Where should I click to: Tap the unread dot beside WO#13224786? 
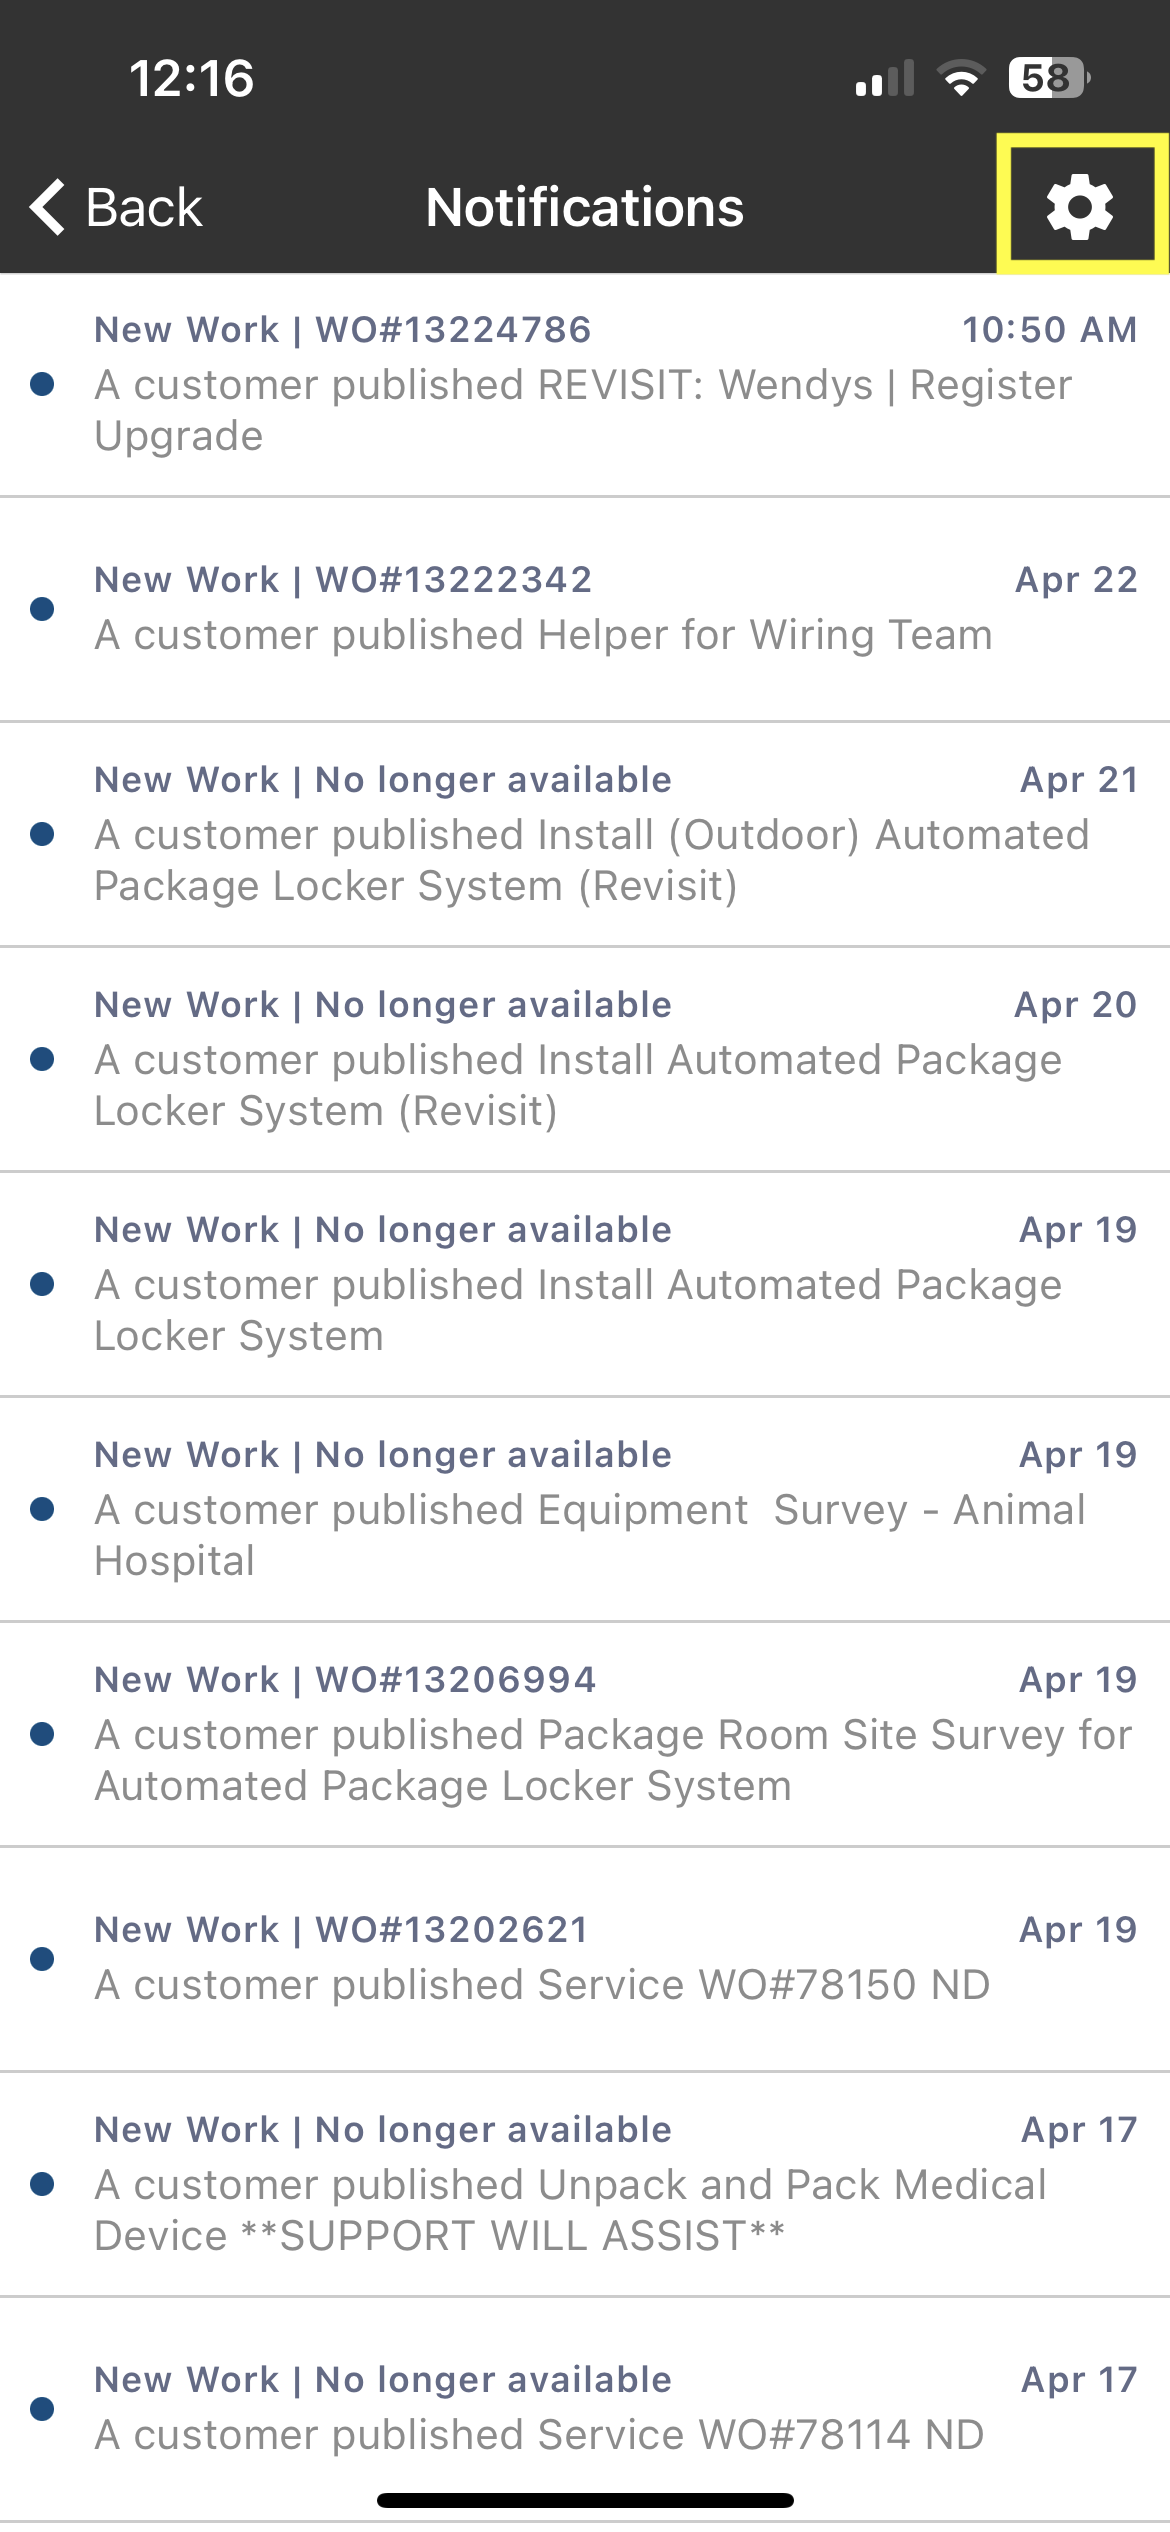(42, 385)
